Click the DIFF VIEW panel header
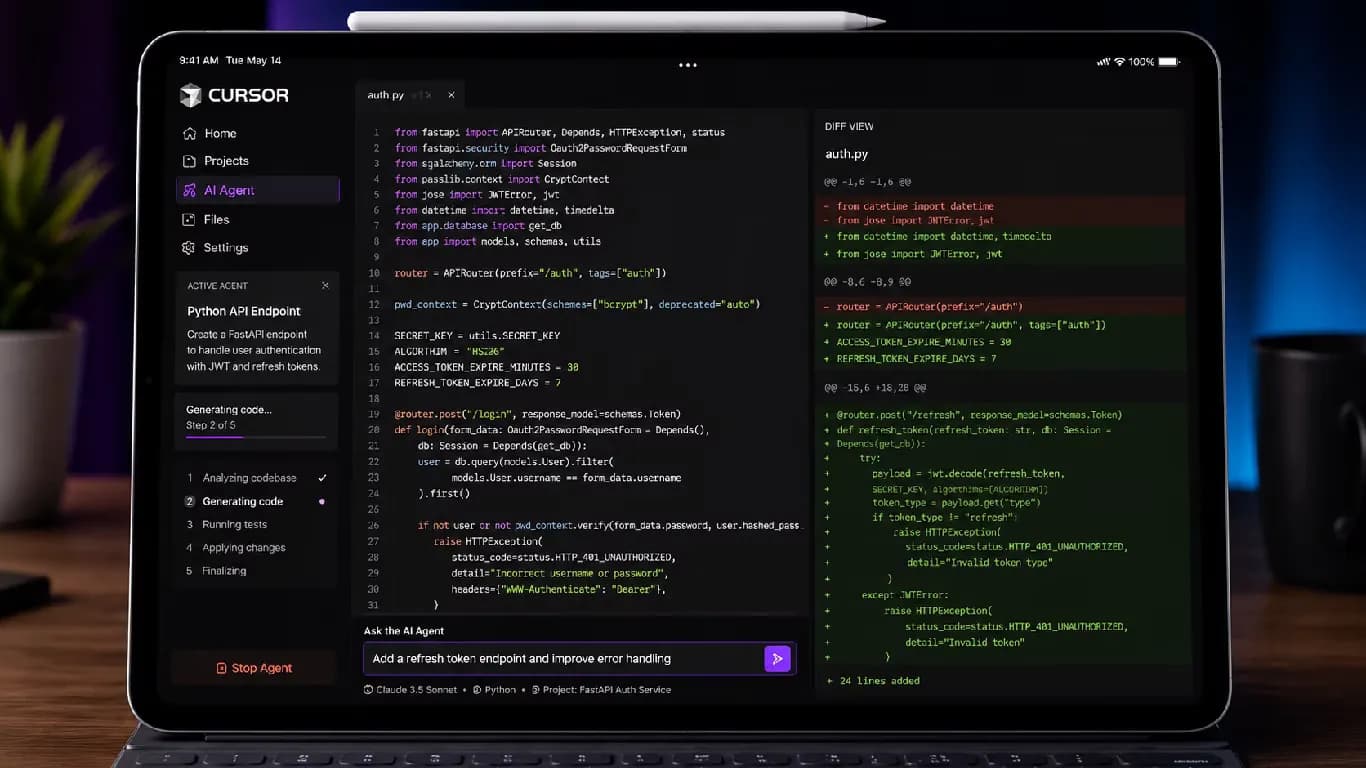 coord(849,127)
